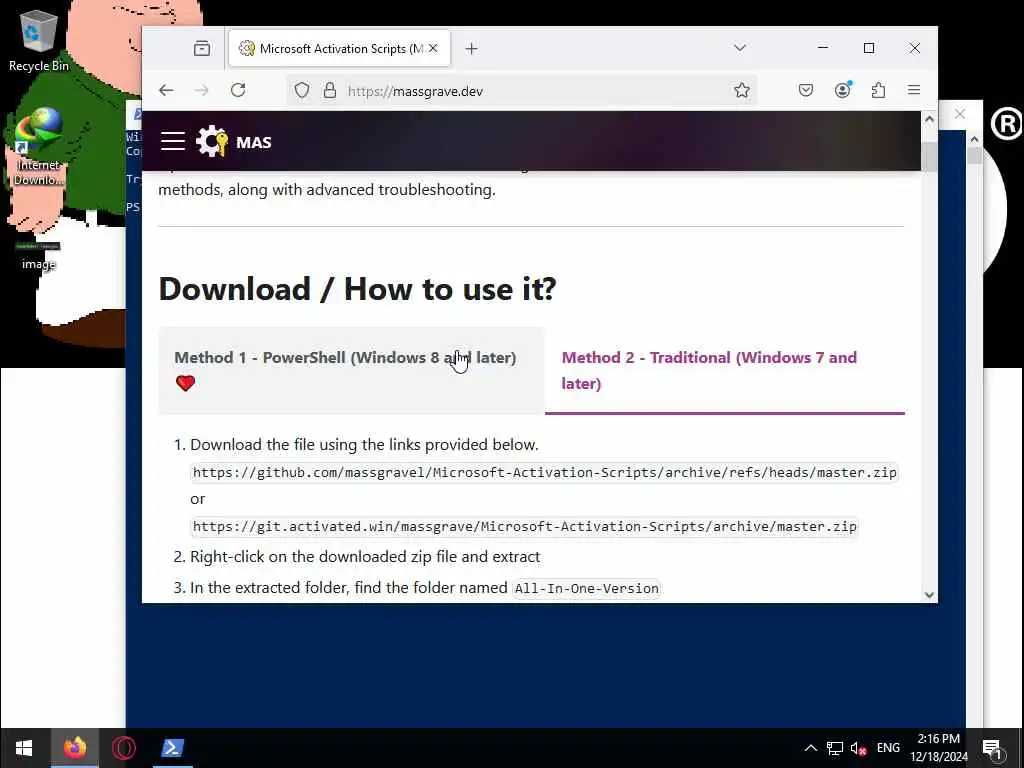Click Opera icon on taskbar
1024x768 pixels.
click(x=123, y=748)
